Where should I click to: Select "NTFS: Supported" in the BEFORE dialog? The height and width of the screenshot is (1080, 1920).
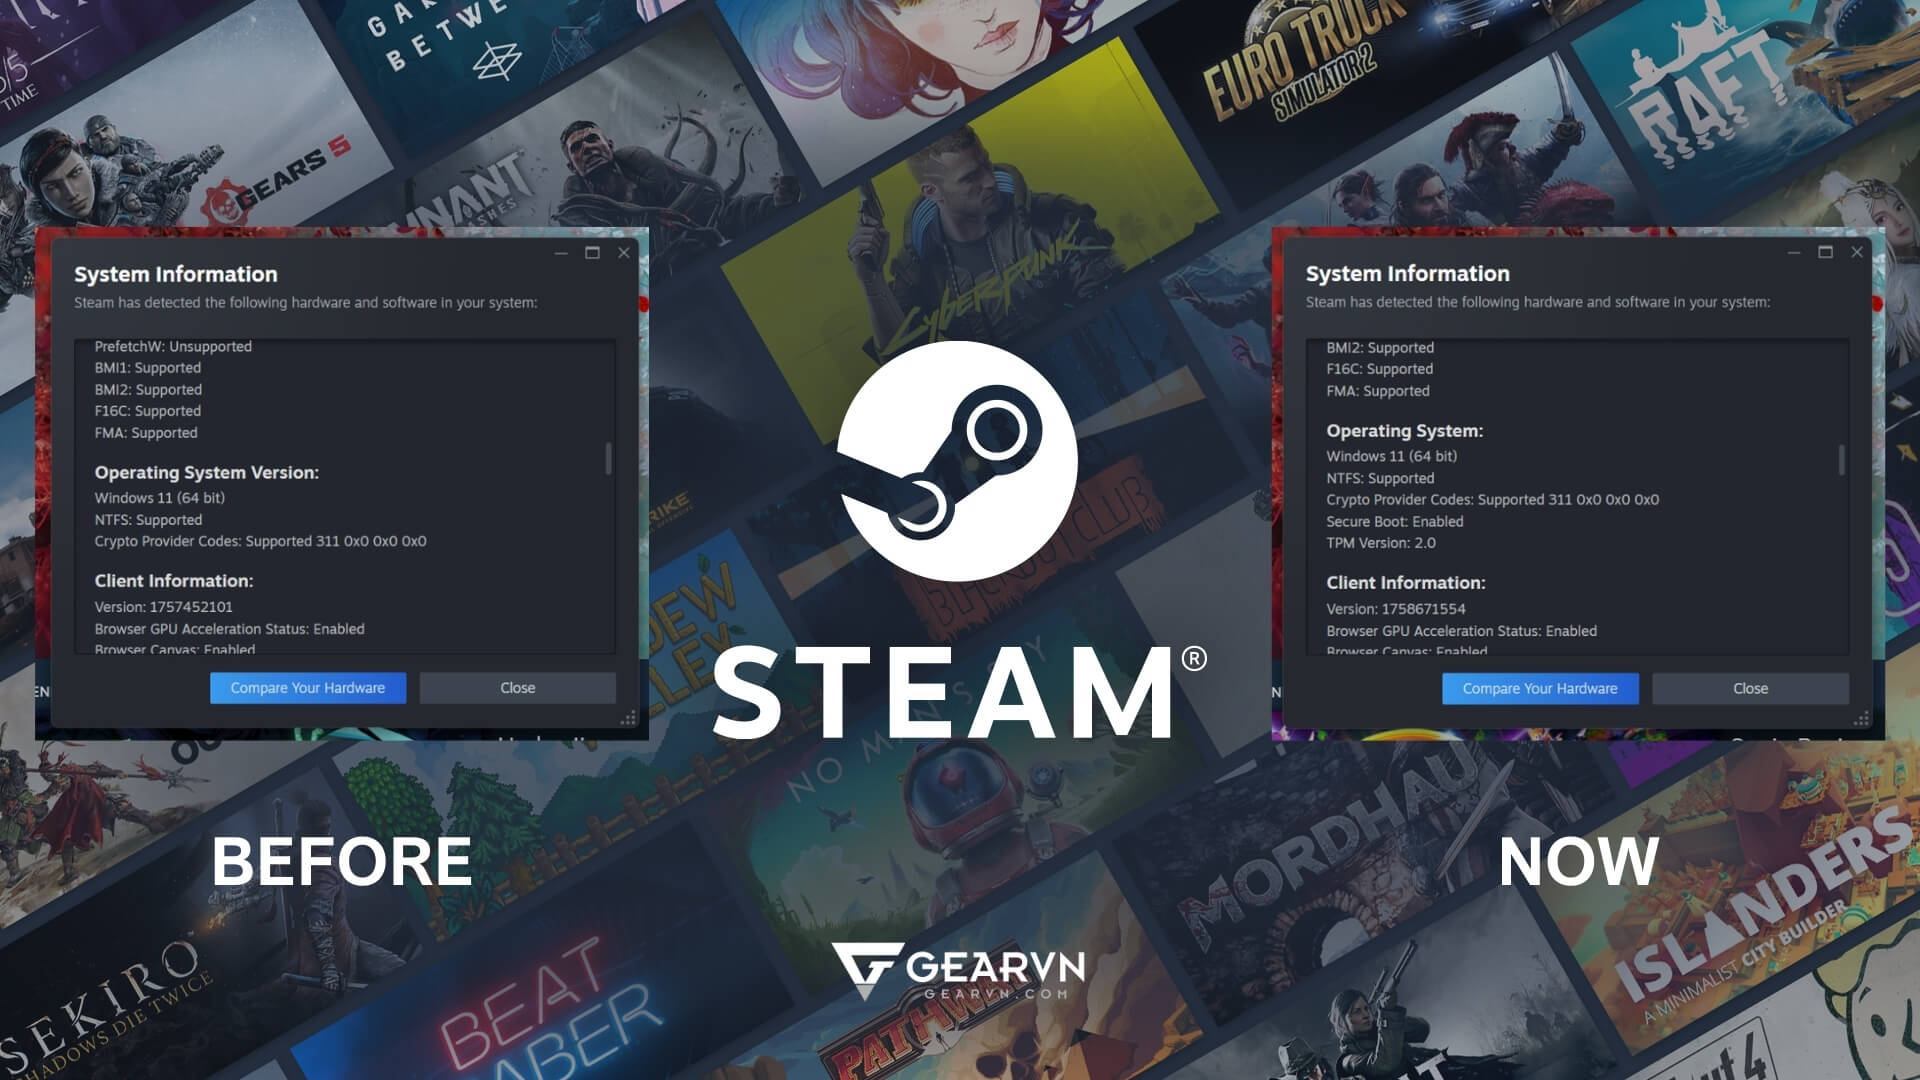point(148,520)
